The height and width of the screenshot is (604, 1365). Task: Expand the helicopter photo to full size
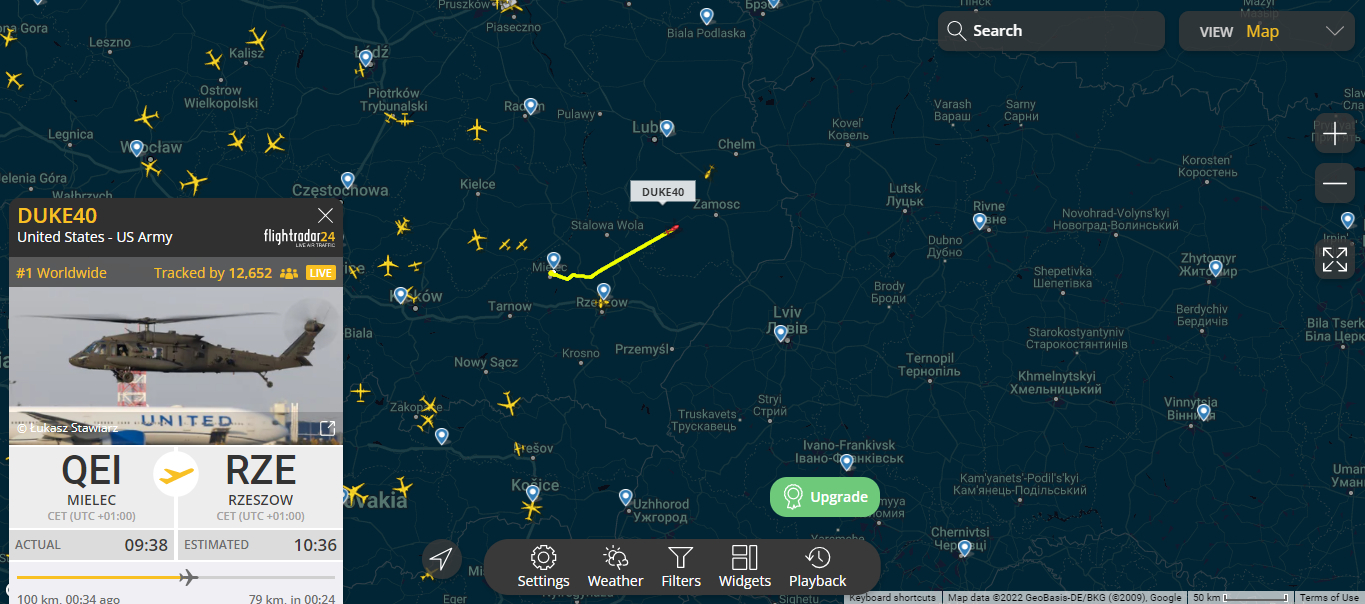[x=327, y=428]
